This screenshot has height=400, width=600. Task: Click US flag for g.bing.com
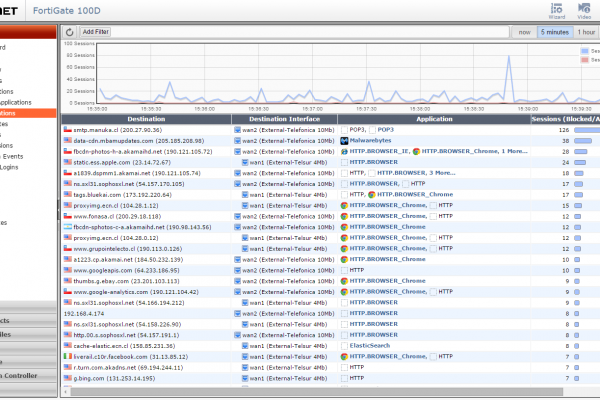(68, 378)
